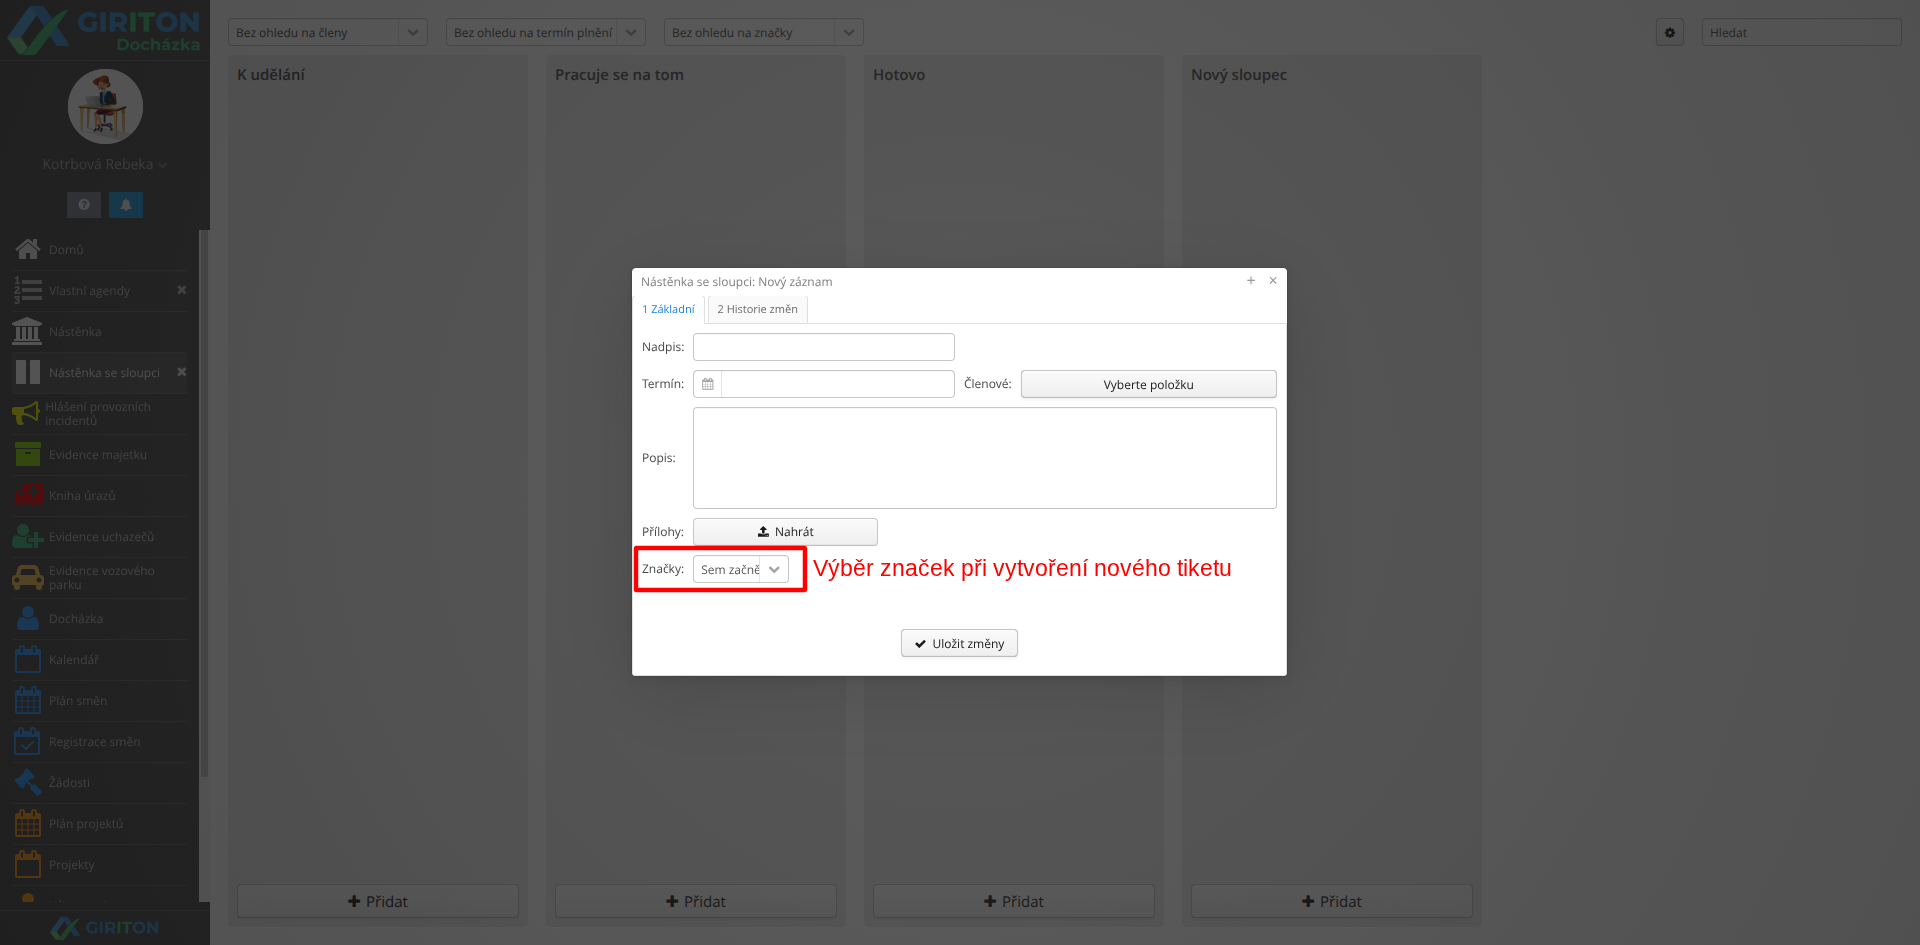
Task: Maximize dialog with the plus icon
Action: coord(1251,281)
